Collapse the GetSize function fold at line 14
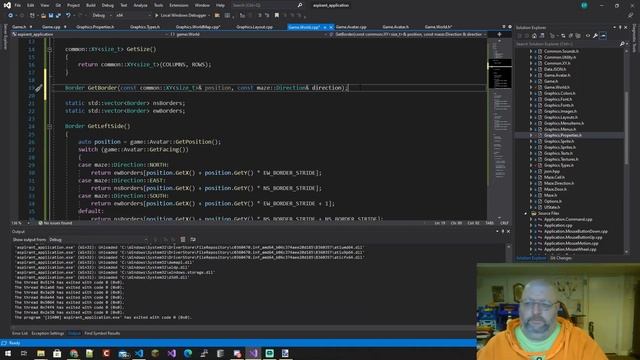Screen dimensions: 640x360 (x=49, y=49)
